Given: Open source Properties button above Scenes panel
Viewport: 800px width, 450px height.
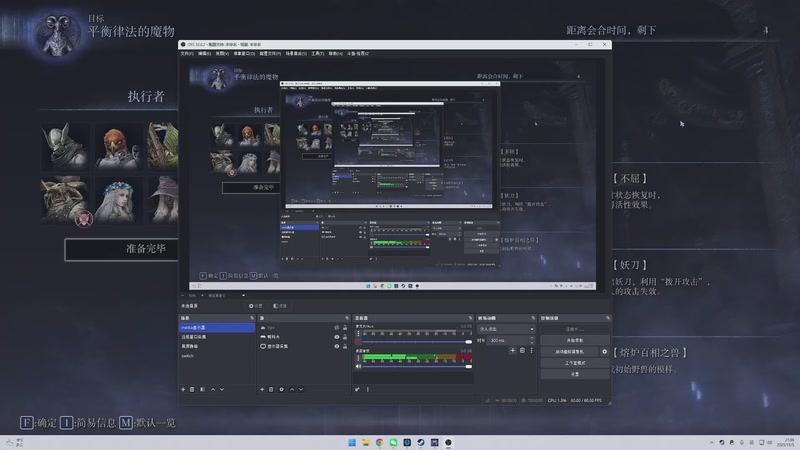Looking at the screenshot, I should click(x=256, y=306).
